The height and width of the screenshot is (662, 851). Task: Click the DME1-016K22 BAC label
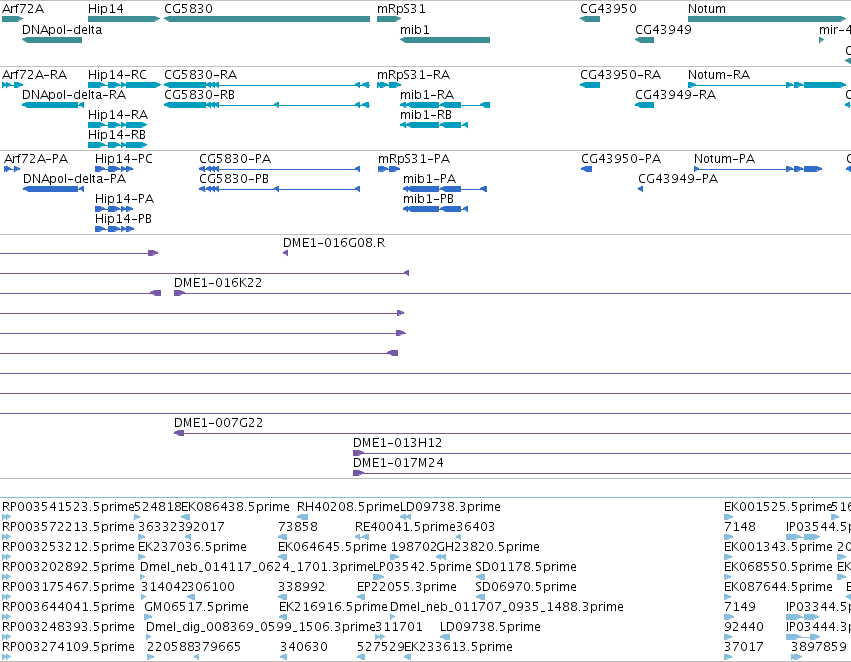pyautogui.click(x=218, y=283)
